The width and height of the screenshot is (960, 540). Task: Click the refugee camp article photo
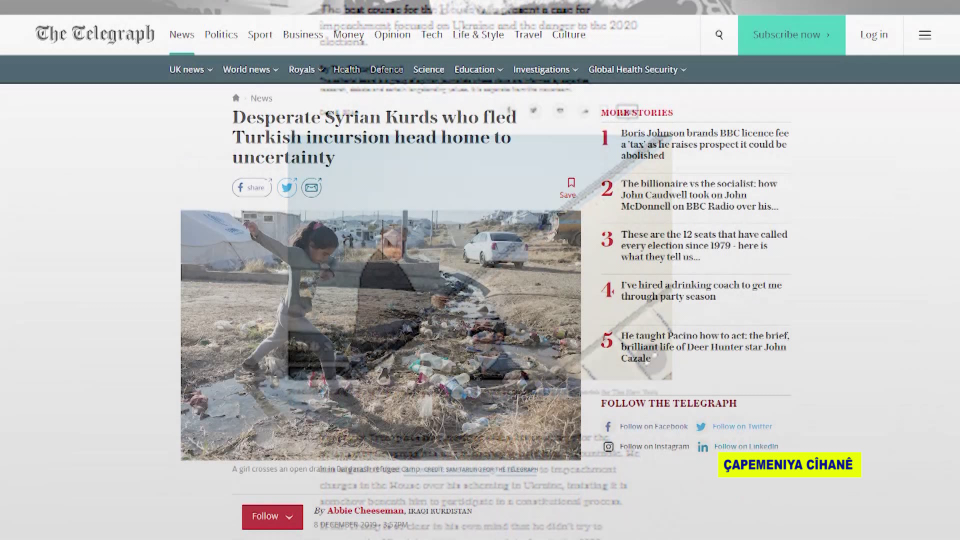point(381,335)
